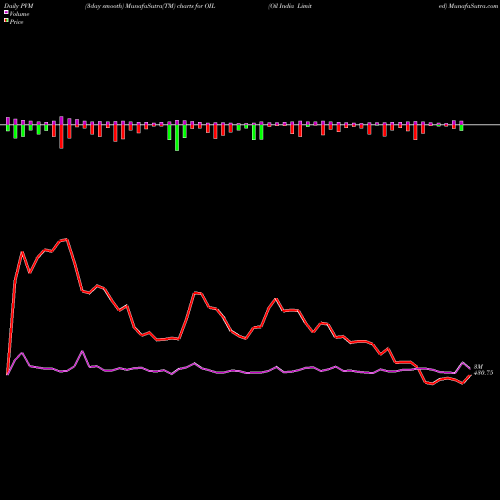The width and height of the screenshot is (500, 500).
Task: Click the '480.75' price end label
Action: [x=483, y=373]
